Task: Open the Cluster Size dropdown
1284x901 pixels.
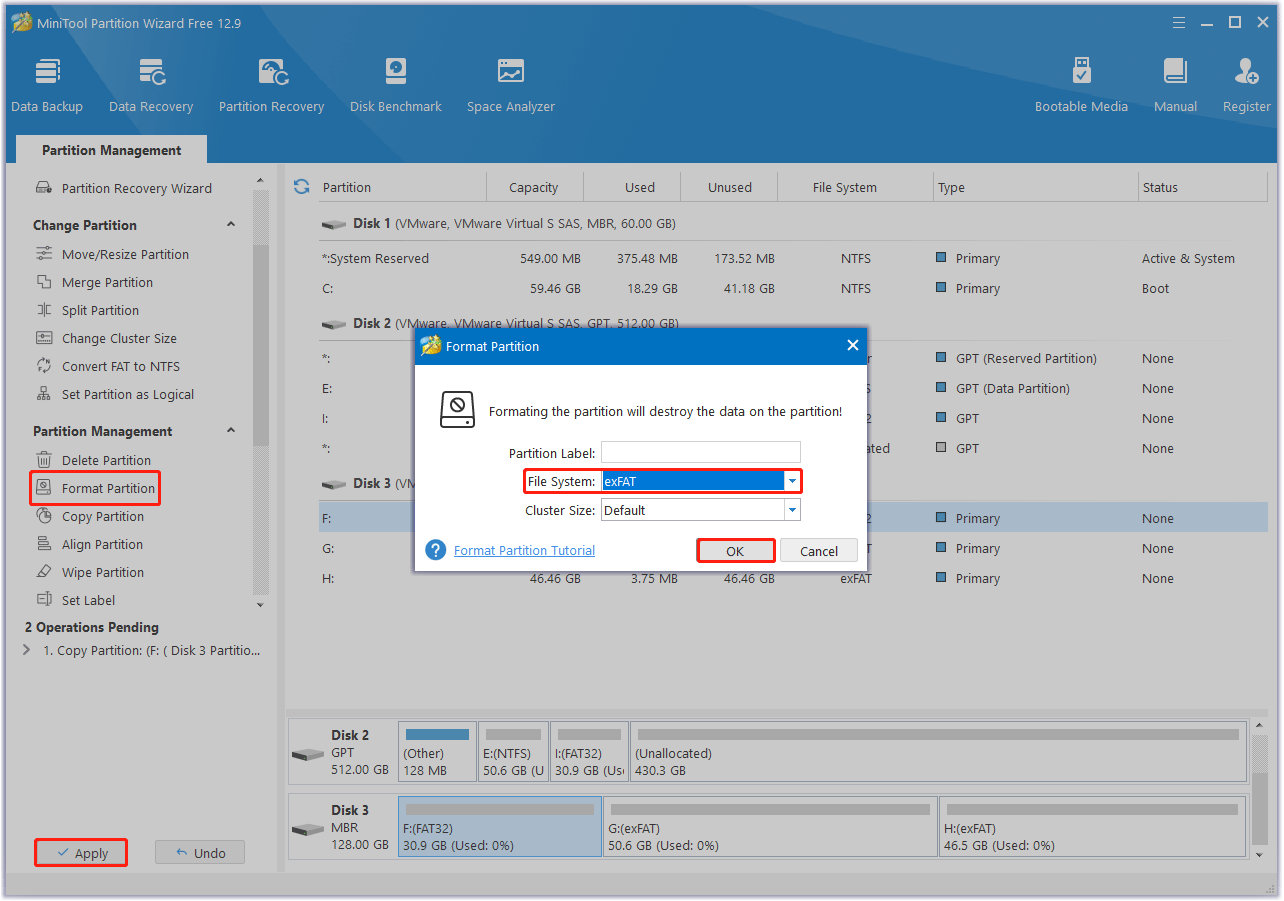Action: (x=792, y=510)
